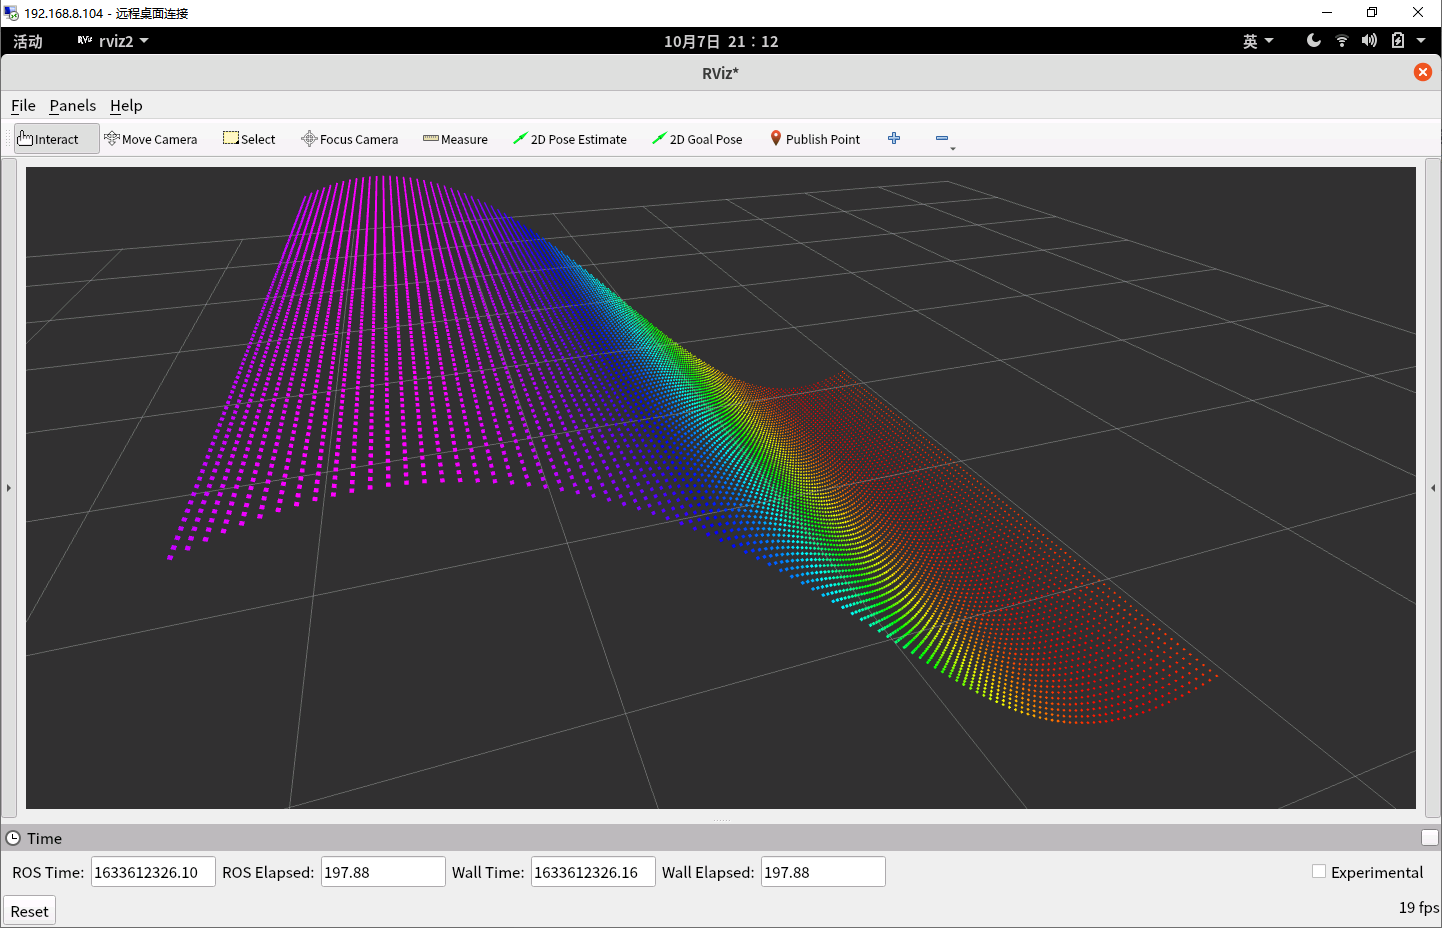Open the toolbar overflow arrow
1442x928 pixels.
point(953,148)
